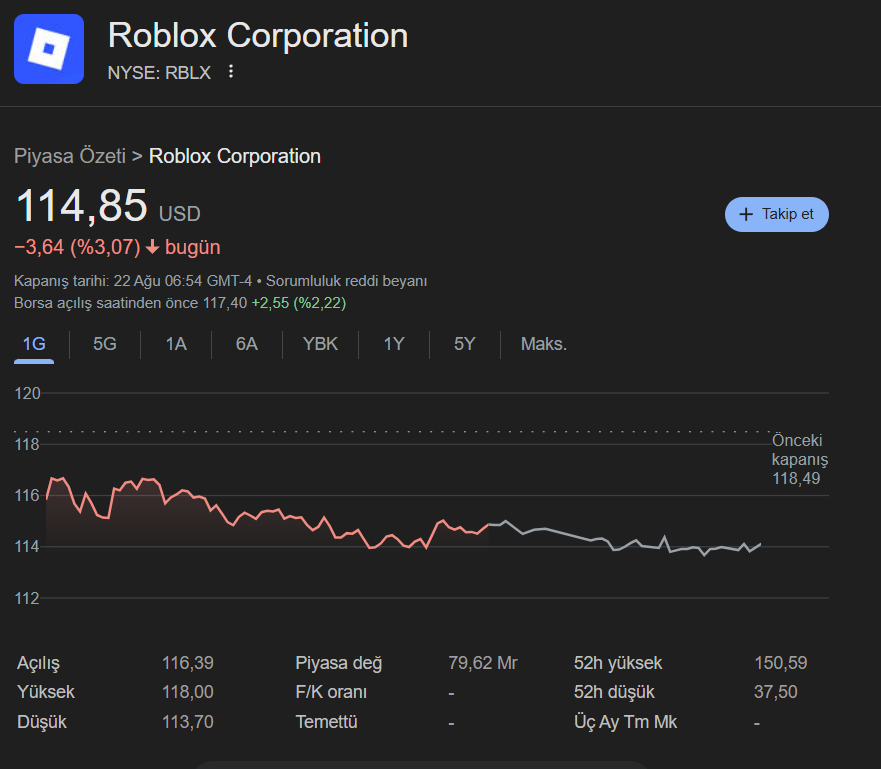Switch to the 6A time range tab

coord(247,344)
